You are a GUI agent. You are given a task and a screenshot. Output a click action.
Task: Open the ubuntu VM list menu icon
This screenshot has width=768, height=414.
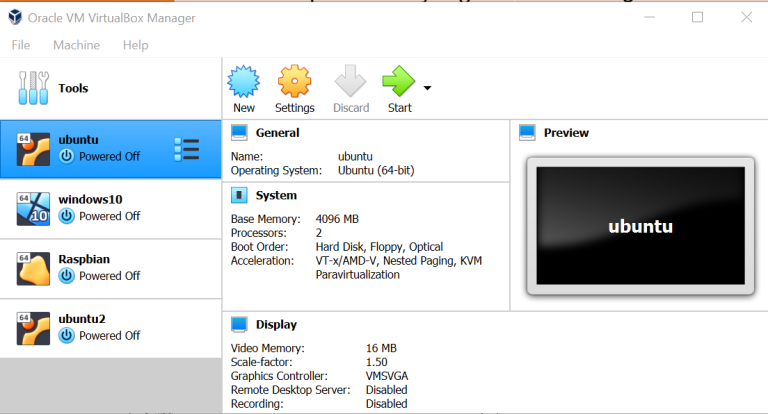pos(186,149)
